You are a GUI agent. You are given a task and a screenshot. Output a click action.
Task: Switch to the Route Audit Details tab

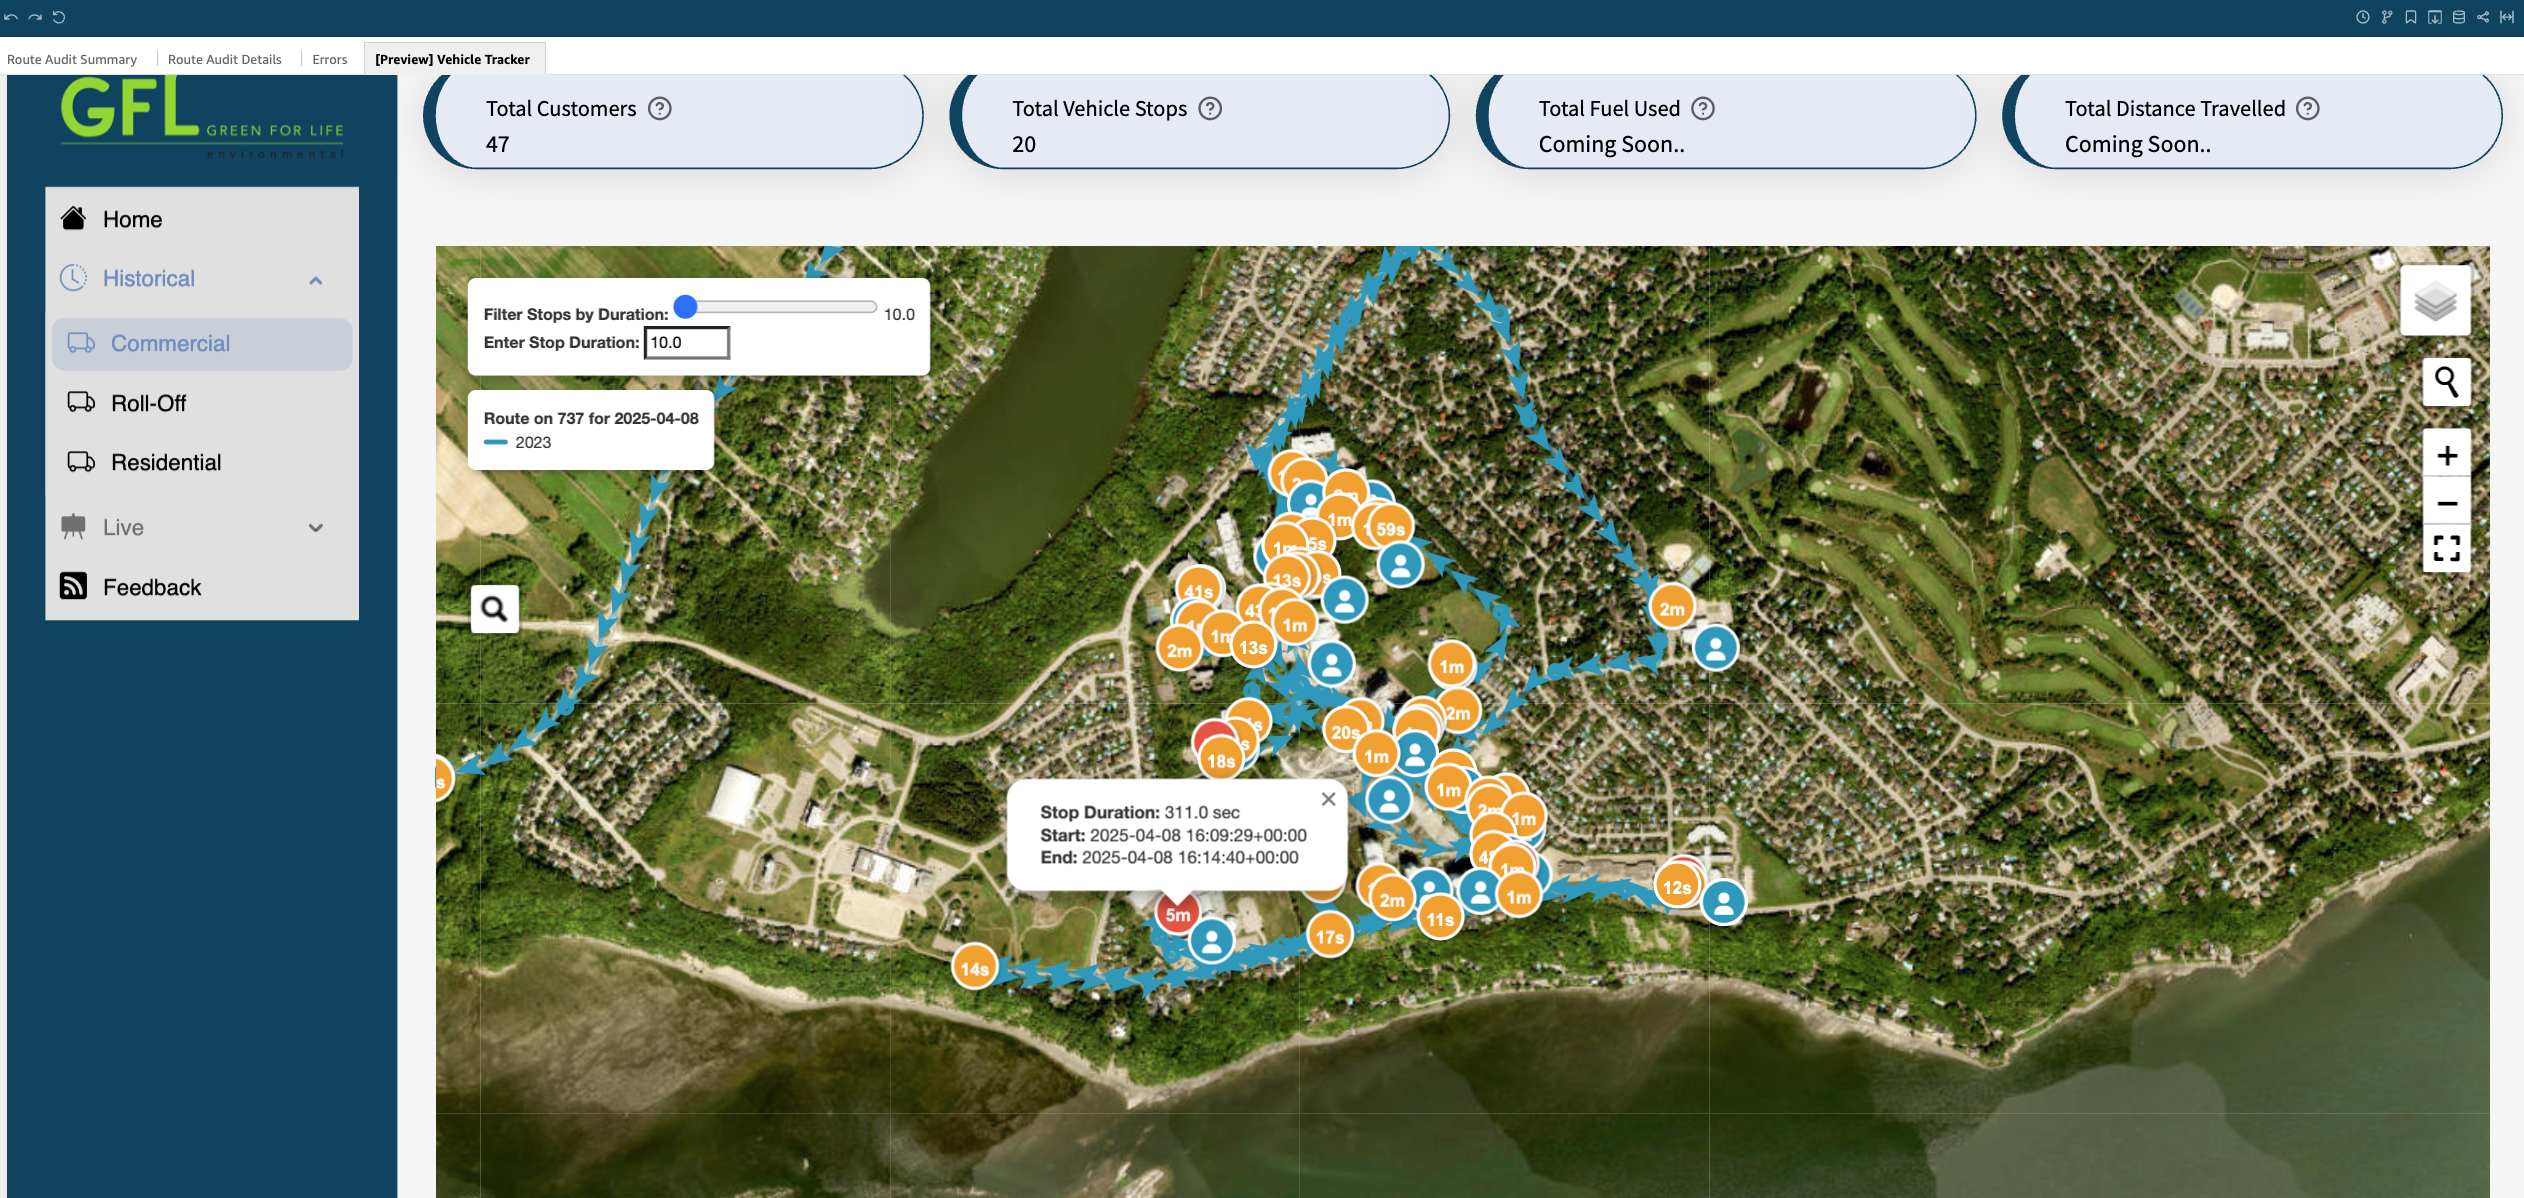(224, 59)
